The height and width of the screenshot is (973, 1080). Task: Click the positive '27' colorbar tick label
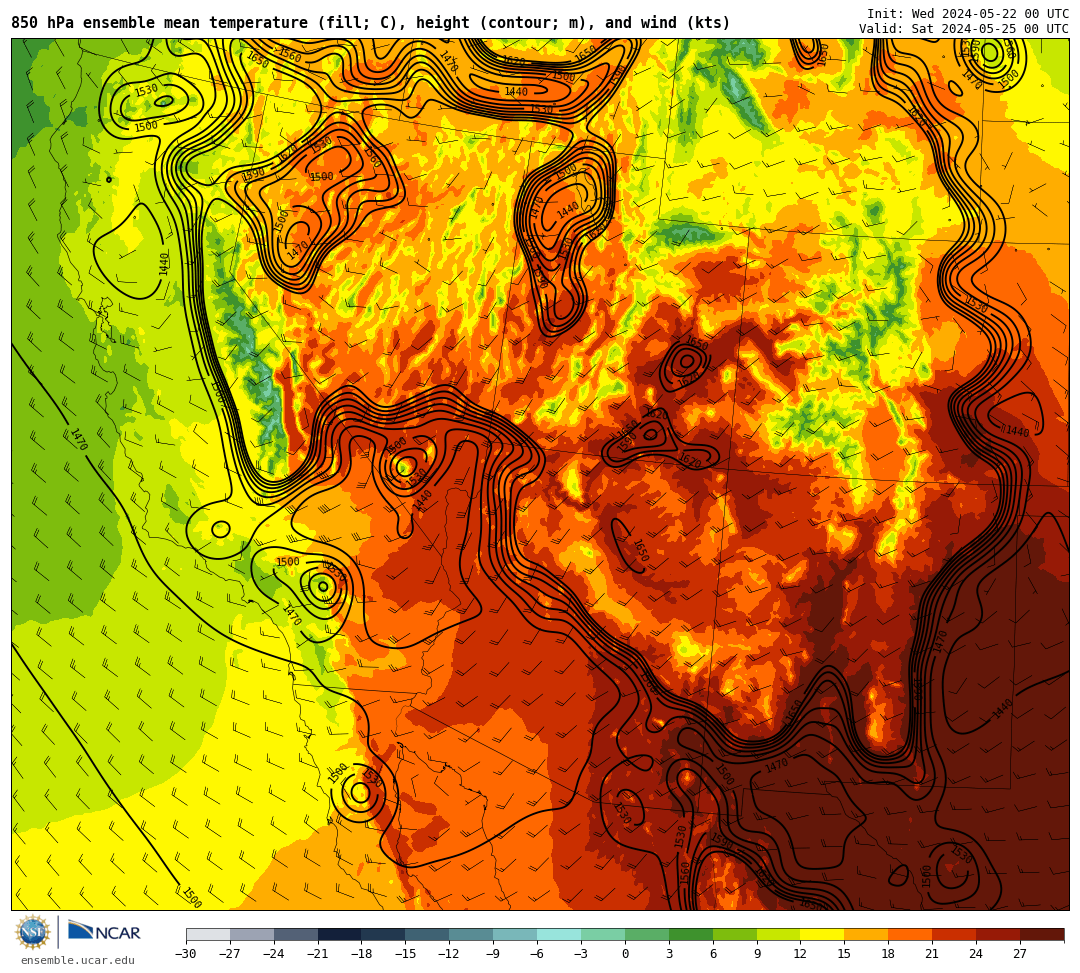(1020, 954)
